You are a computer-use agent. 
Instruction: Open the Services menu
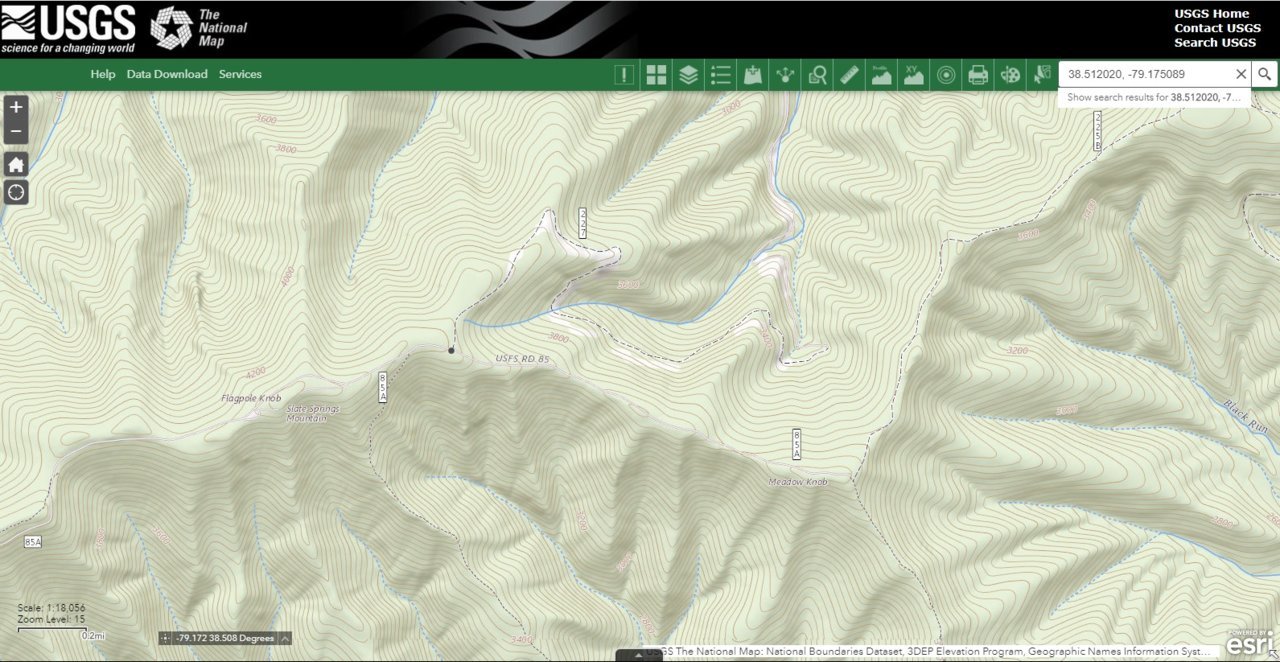240,74
